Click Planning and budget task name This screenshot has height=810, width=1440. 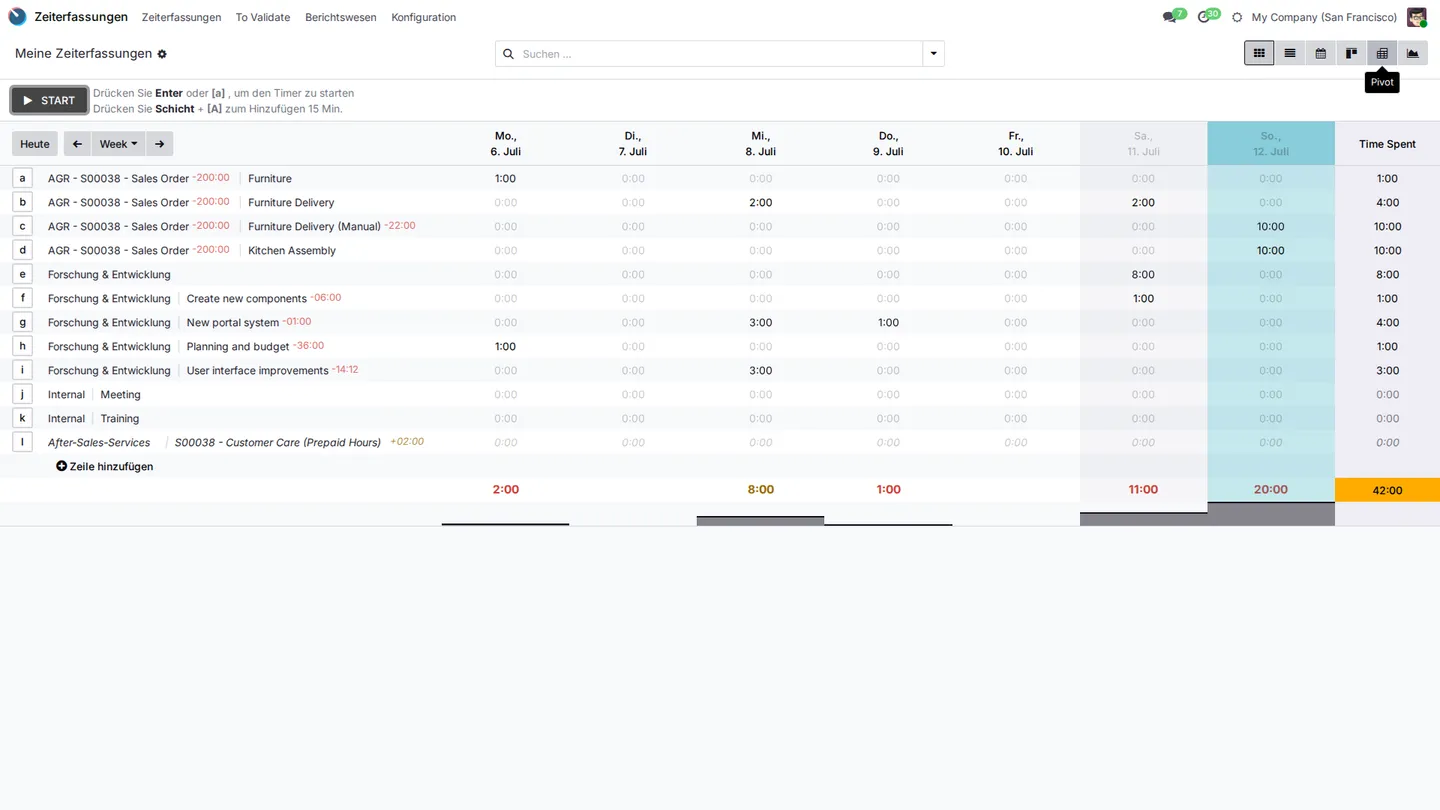point(238,347)
